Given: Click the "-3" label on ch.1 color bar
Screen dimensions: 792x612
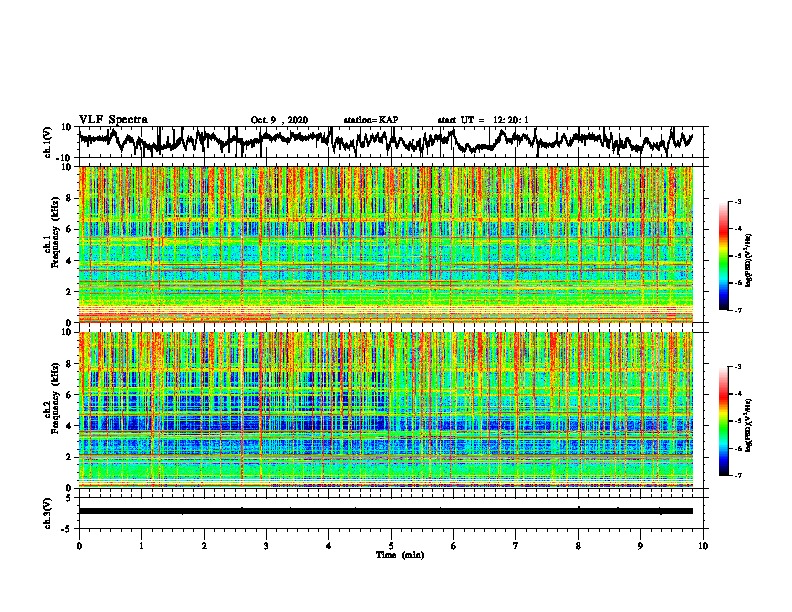Looking at the screenshot, I should point(736,201).
